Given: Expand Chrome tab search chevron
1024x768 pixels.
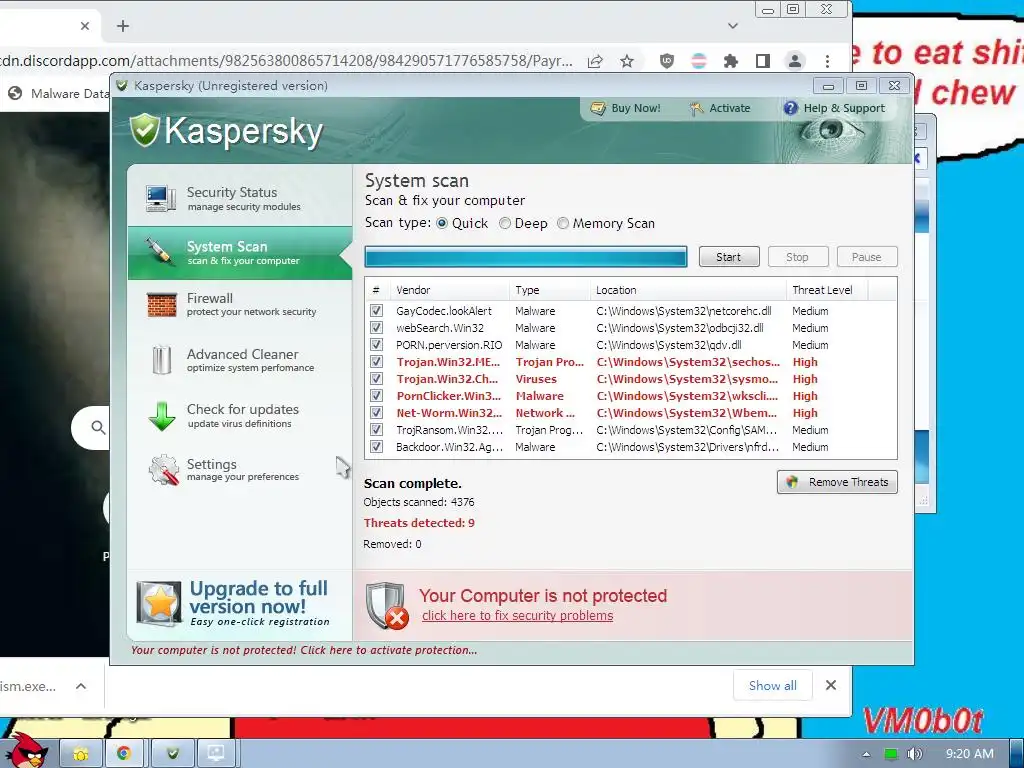Looking at the screenshot, I should [733, 26].
